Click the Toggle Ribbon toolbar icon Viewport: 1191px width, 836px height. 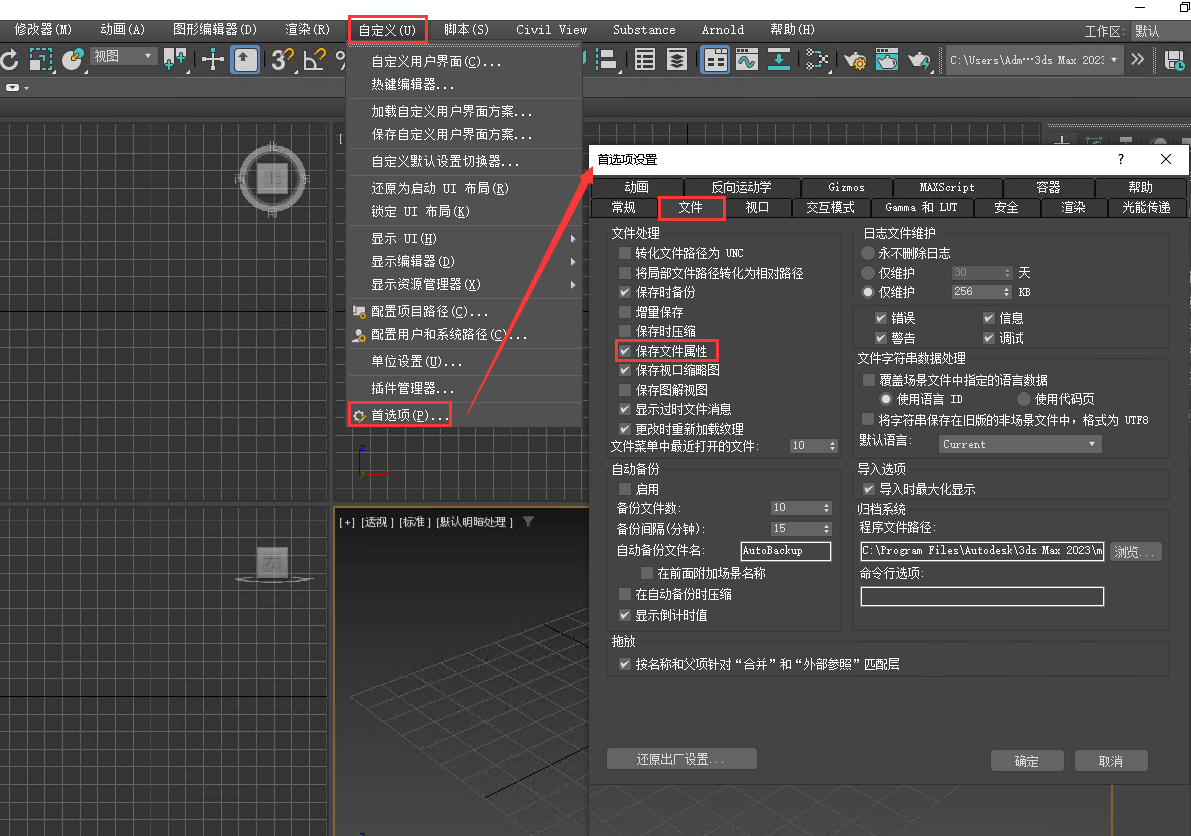click(x=715, y=60)
